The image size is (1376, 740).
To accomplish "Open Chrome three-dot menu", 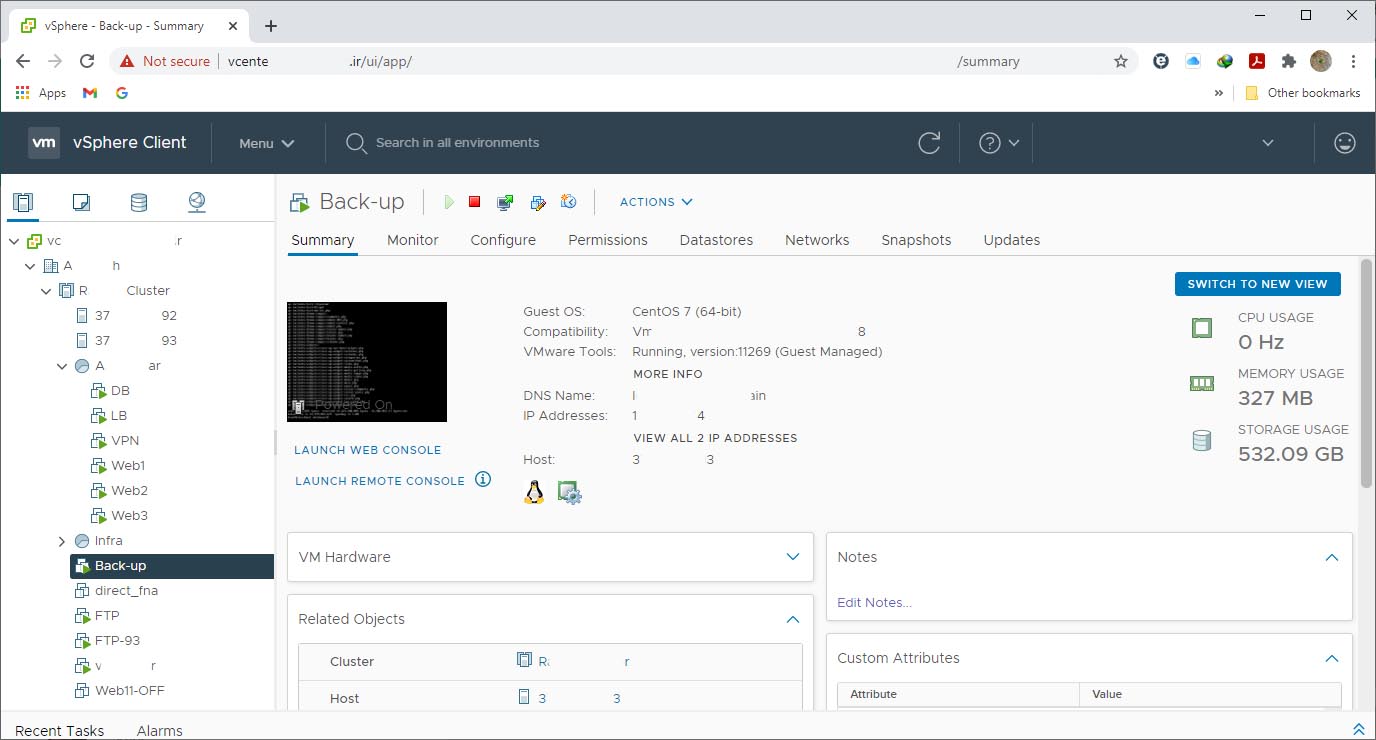I will point(1353,61).
